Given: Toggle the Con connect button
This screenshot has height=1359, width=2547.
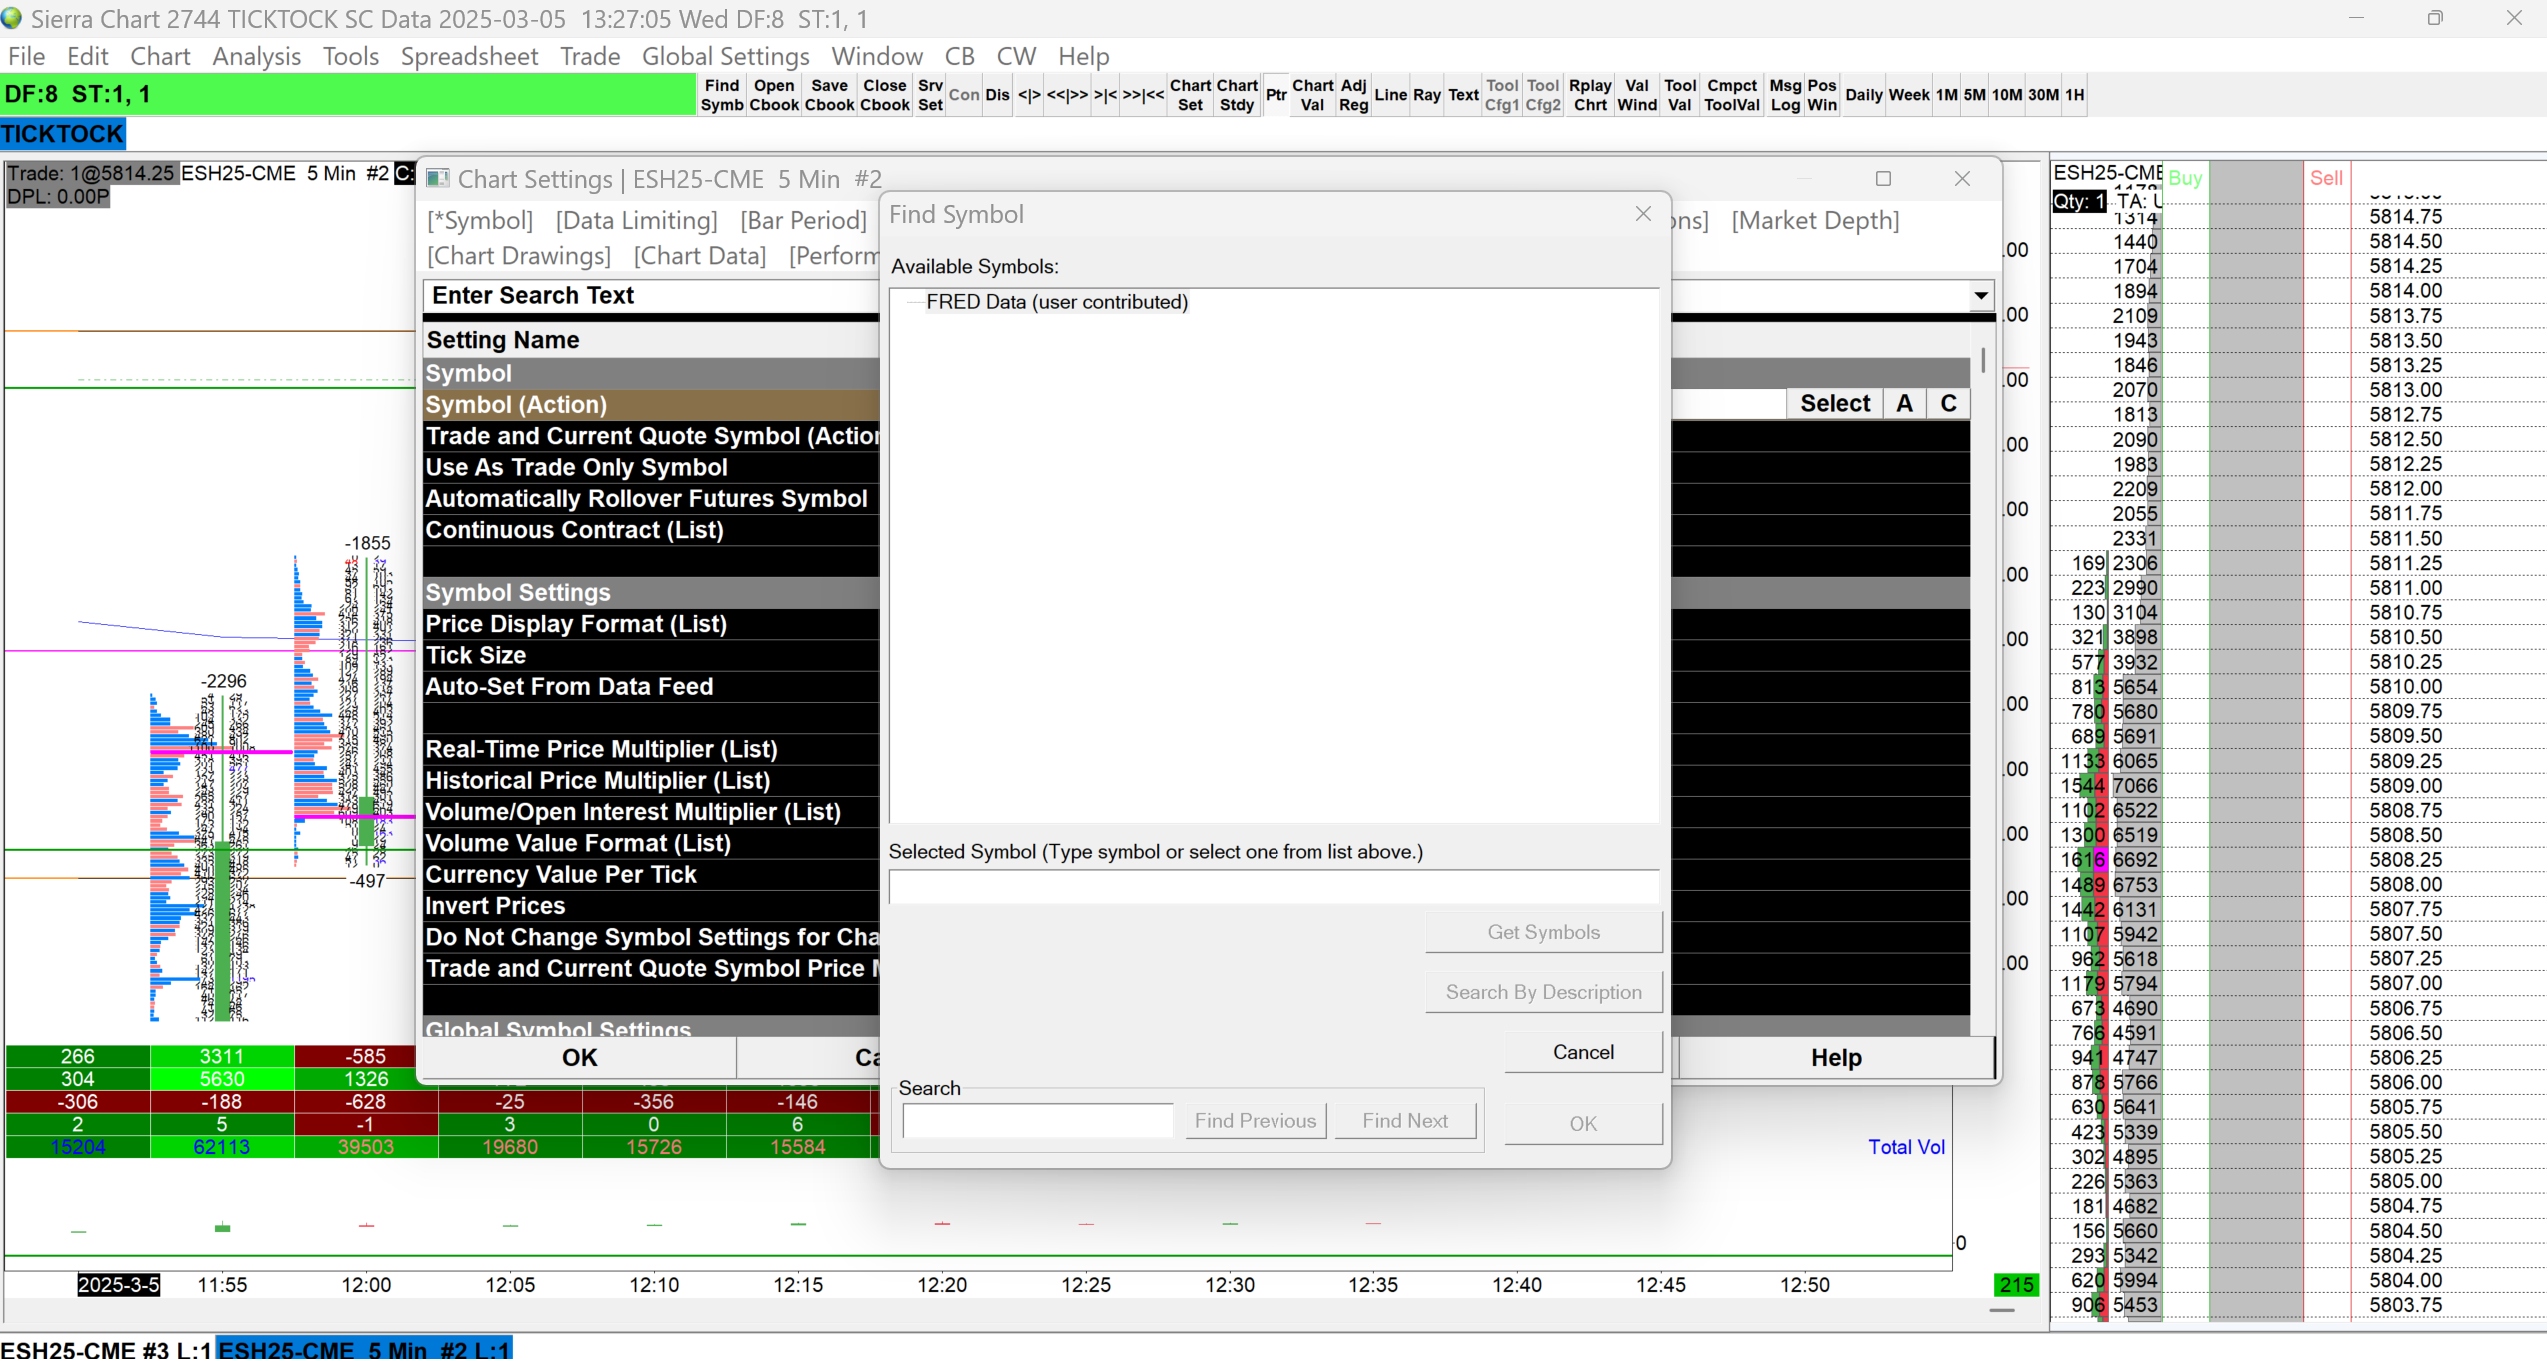Looking at the screenshot, I should [963, 95].
